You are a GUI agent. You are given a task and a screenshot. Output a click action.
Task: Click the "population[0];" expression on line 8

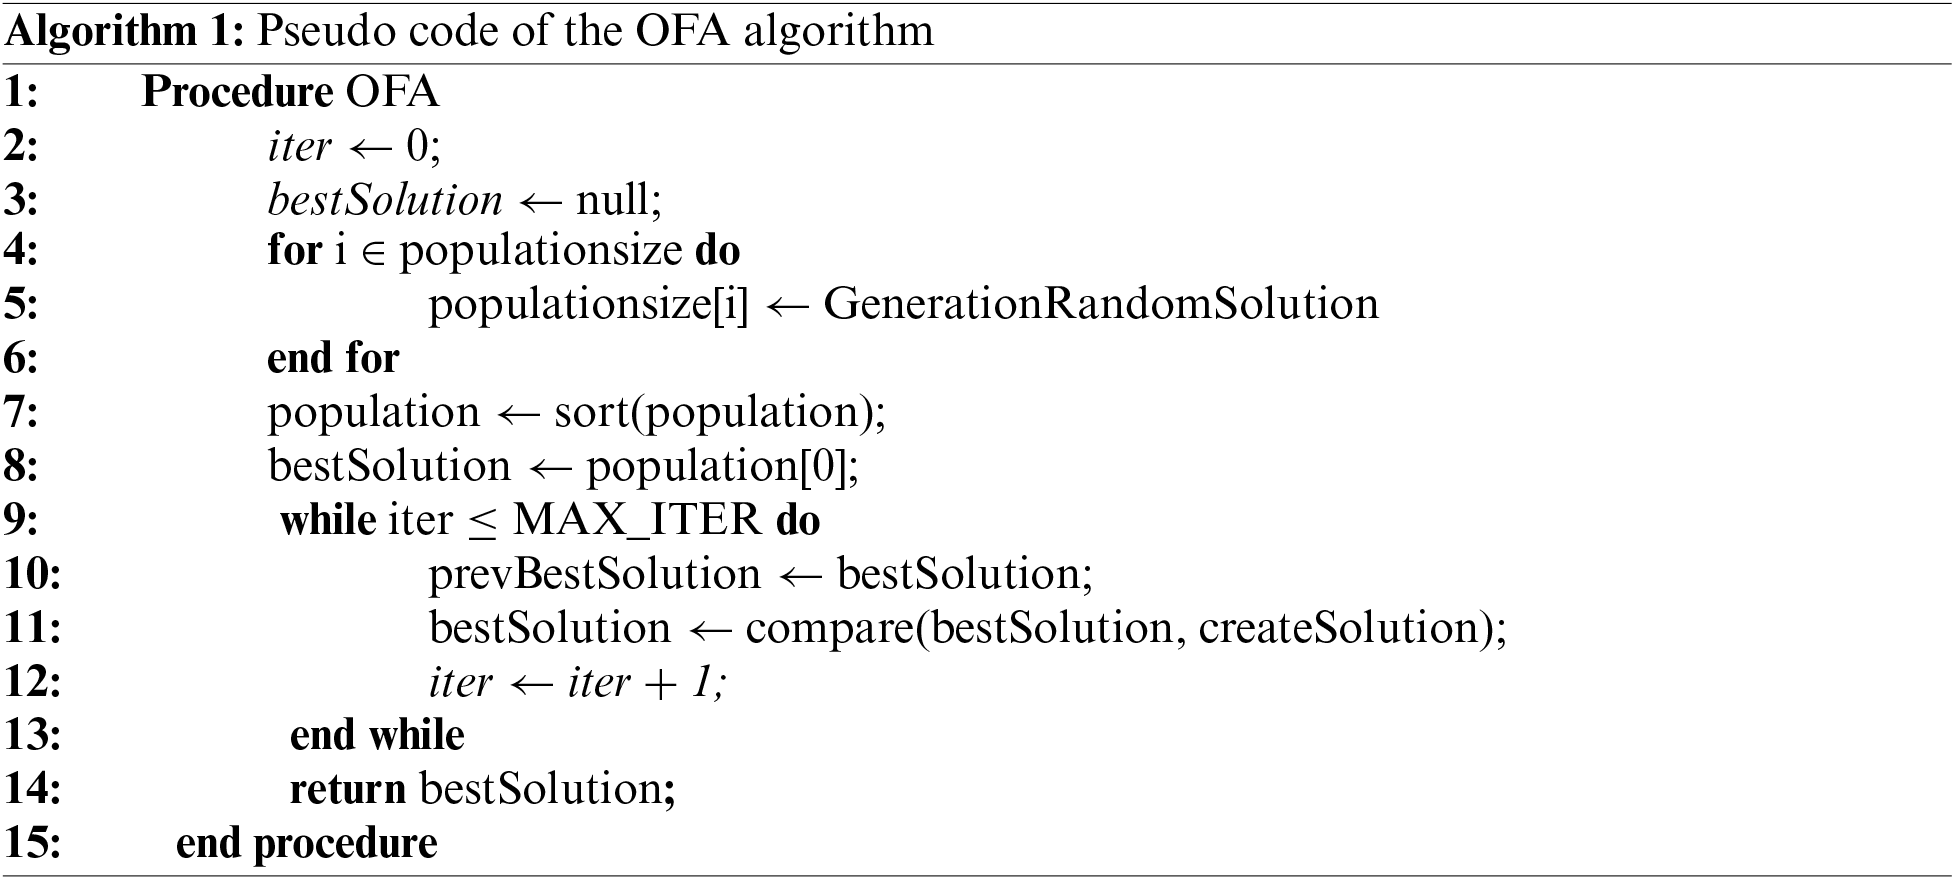[x=722, y=466]
